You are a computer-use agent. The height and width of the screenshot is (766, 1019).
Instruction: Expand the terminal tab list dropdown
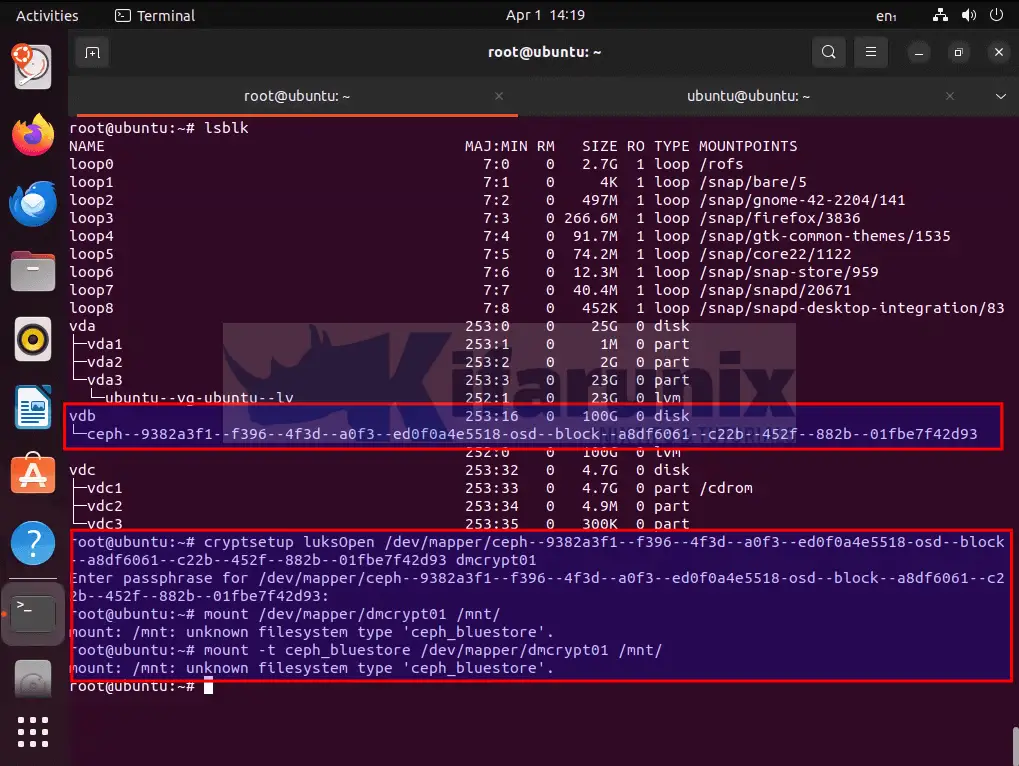tap(1000, 96)
